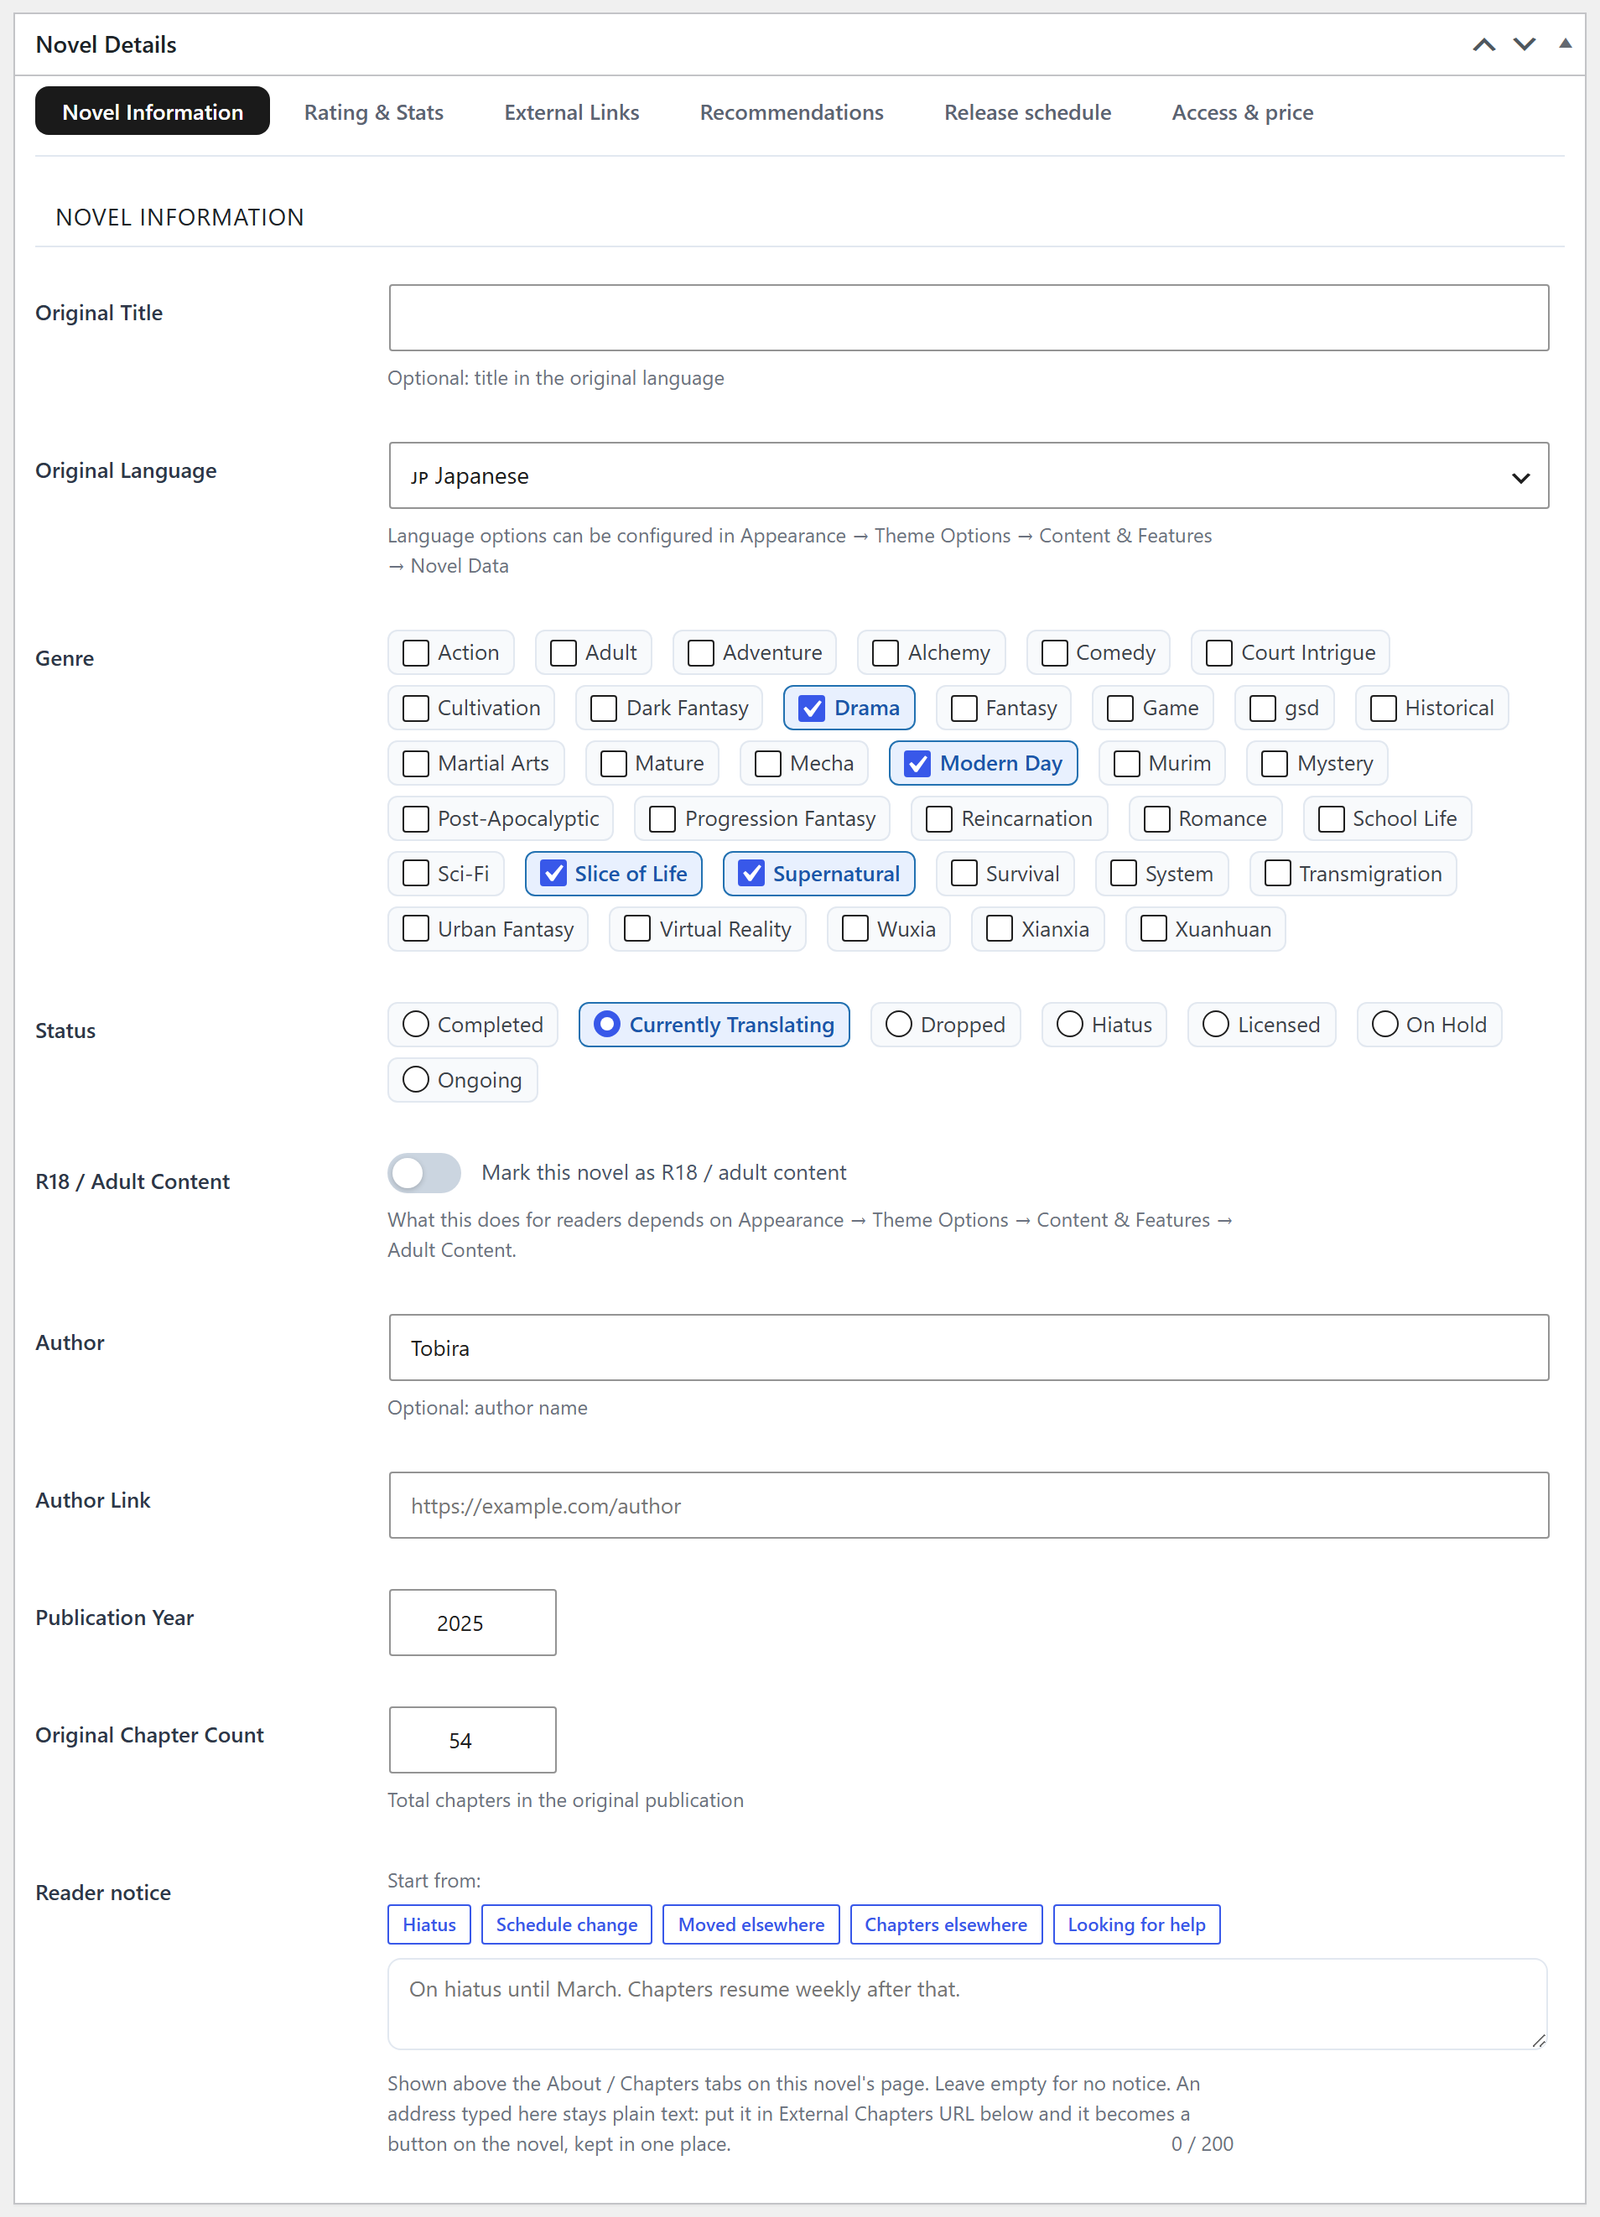
Task: Move the Novel Details panel up
Action: (1484, 44)
